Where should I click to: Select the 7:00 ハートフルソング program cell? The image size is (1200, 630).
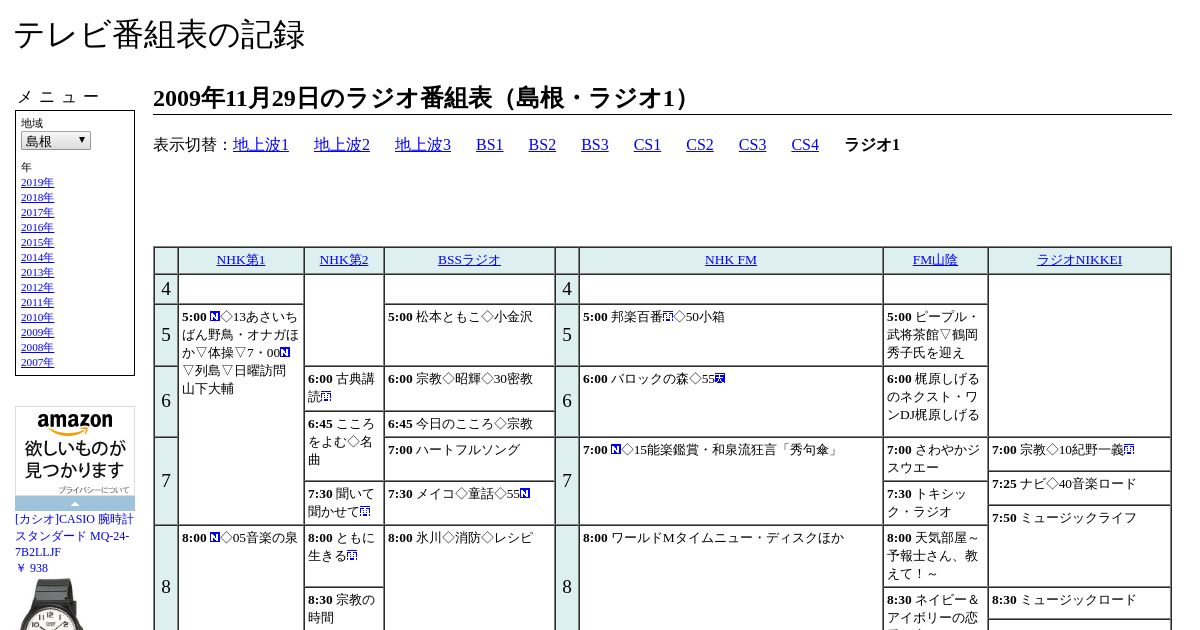(x=469, y=459)
